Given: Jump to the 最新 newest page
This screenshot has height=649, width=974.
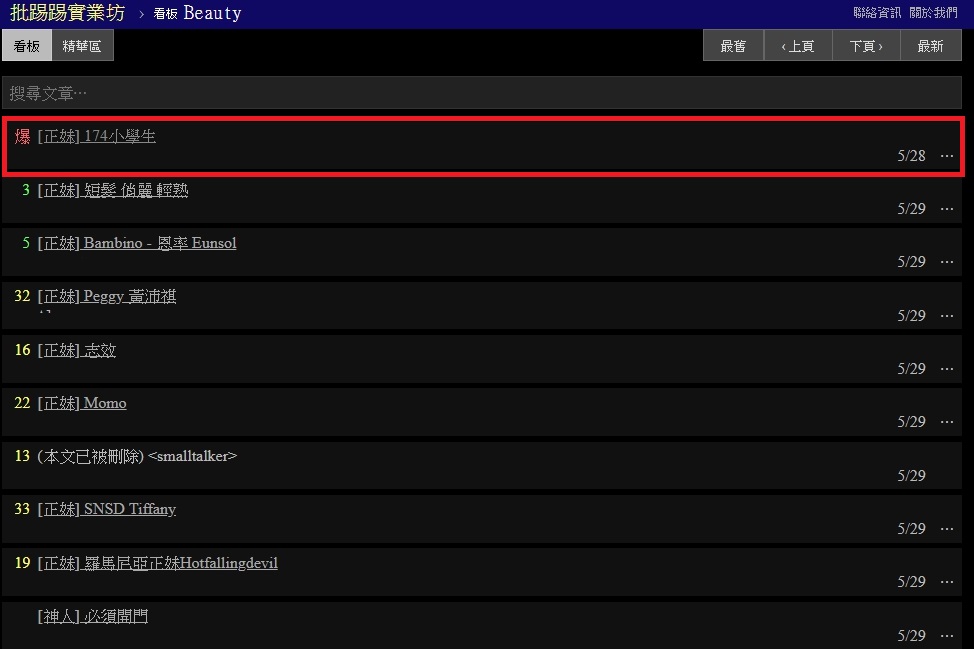Looking at the screenshot, I should [930, 46].
